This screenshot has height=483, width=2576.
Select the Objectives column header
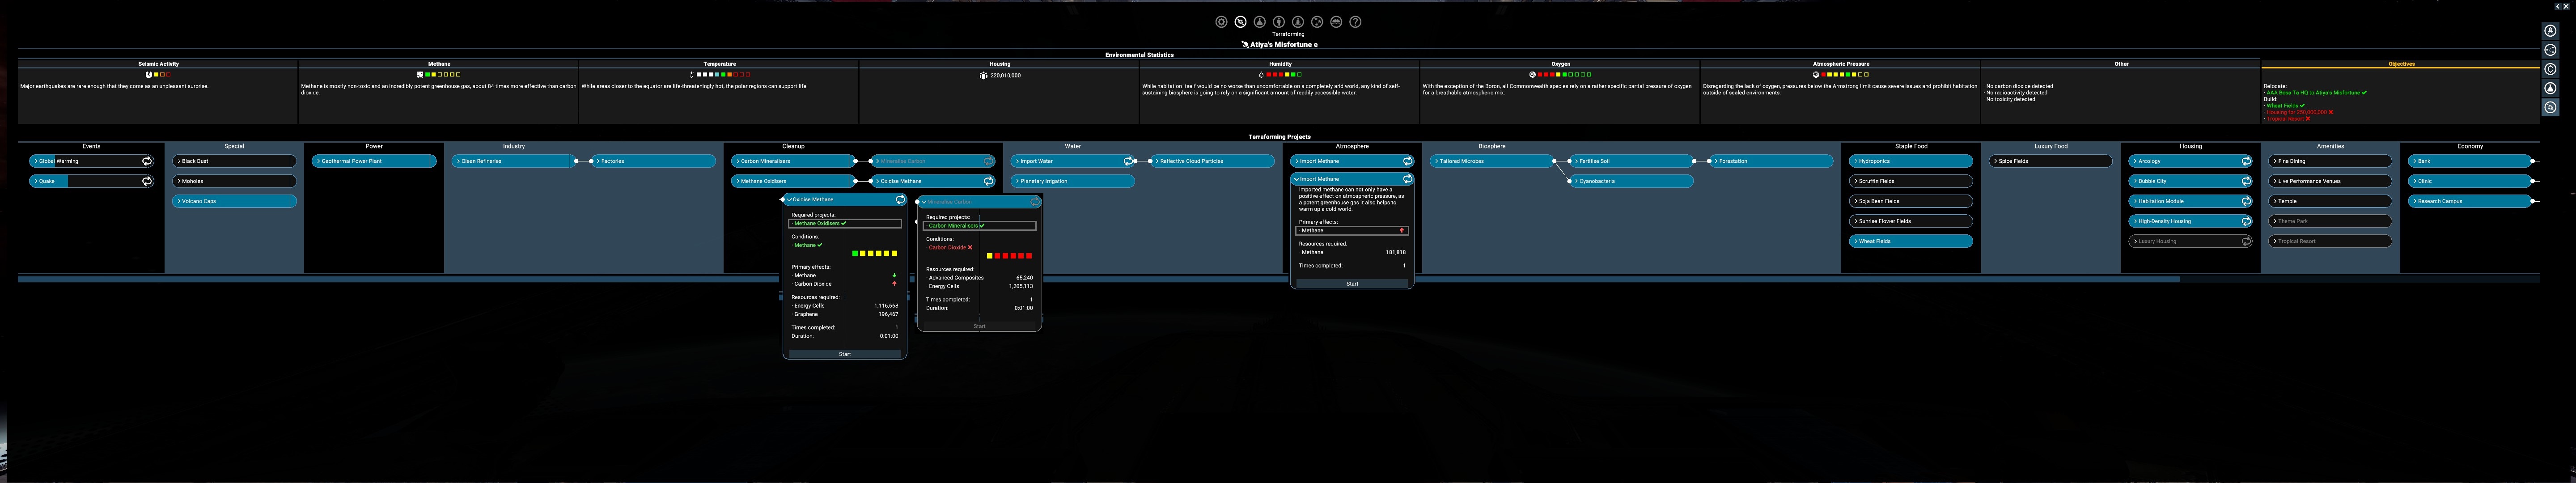(2401, 64)
